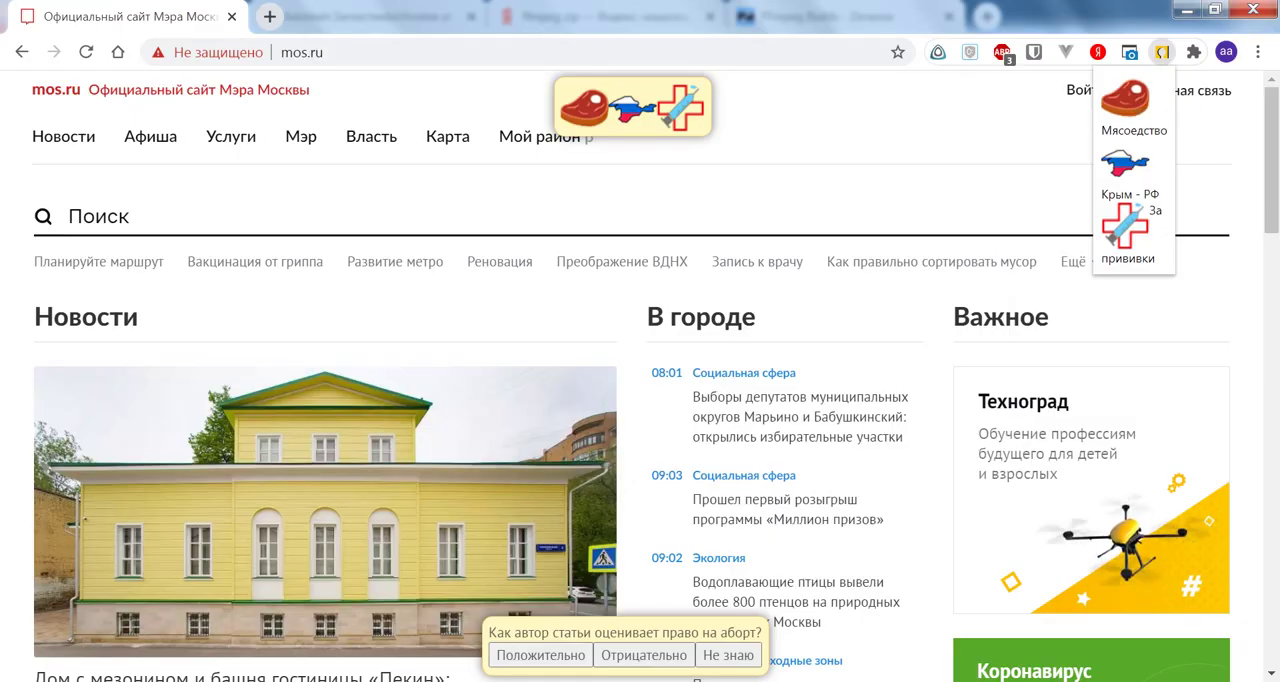The image size is (1280, 682).
Task: Open news about municipal deputy elections
Action: click(x=800, y=417)
